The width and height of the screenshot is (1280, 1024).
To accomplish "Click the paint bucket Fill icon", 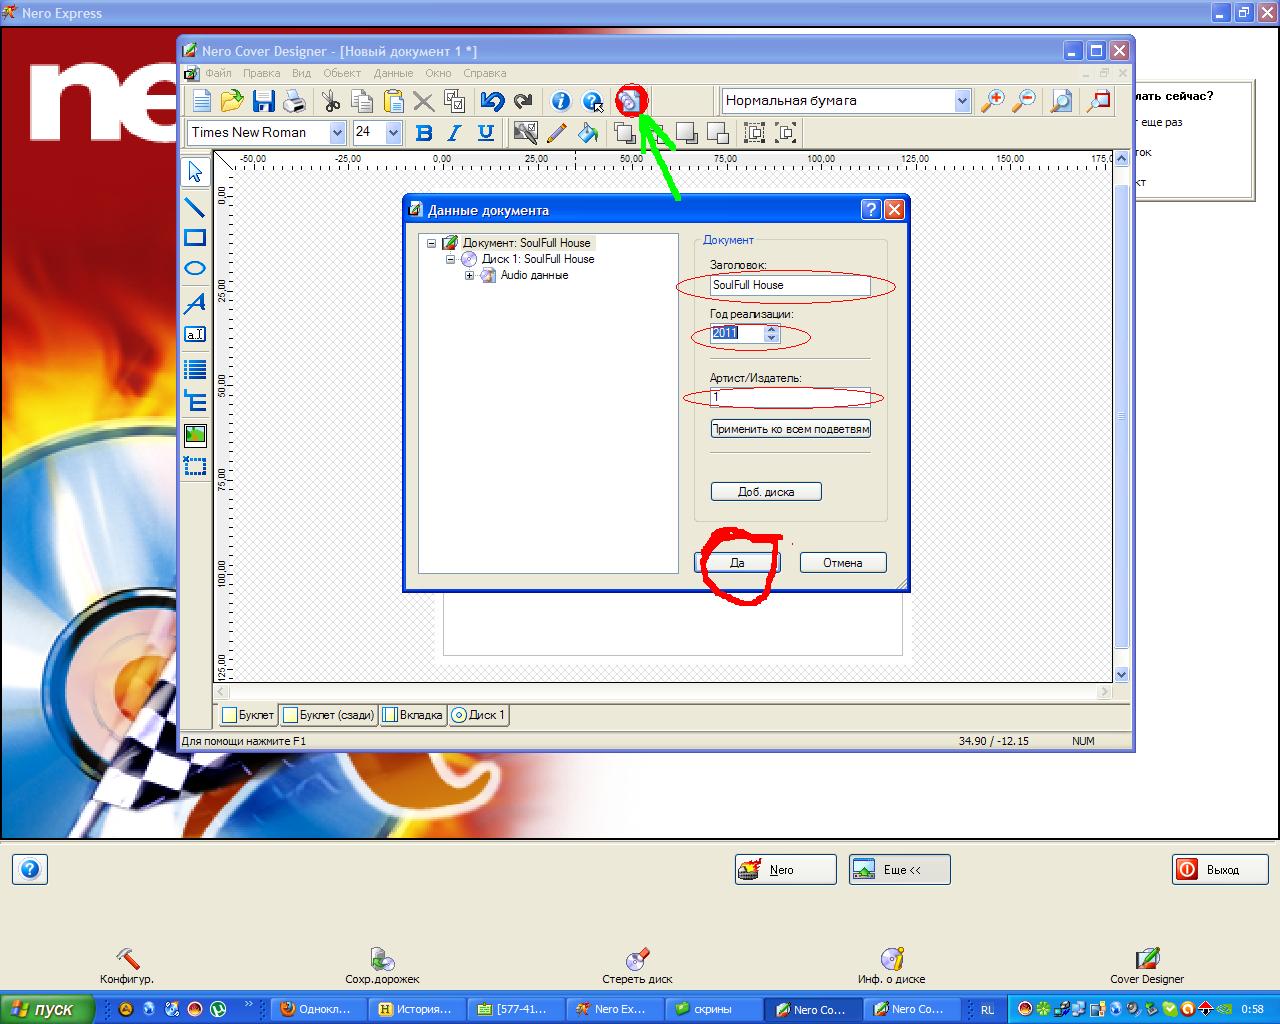I will click(x=588, y=132).
